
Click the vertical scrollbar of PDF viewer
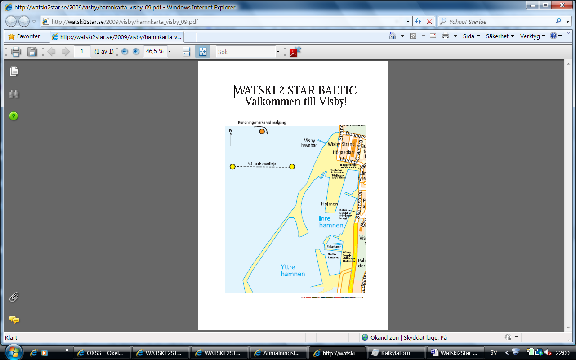(x=568, y=195)
